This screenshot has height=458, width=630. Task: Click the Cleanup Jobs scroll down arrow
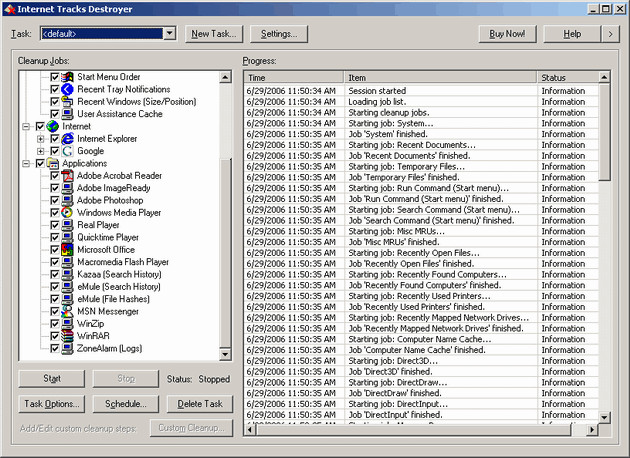225,354
